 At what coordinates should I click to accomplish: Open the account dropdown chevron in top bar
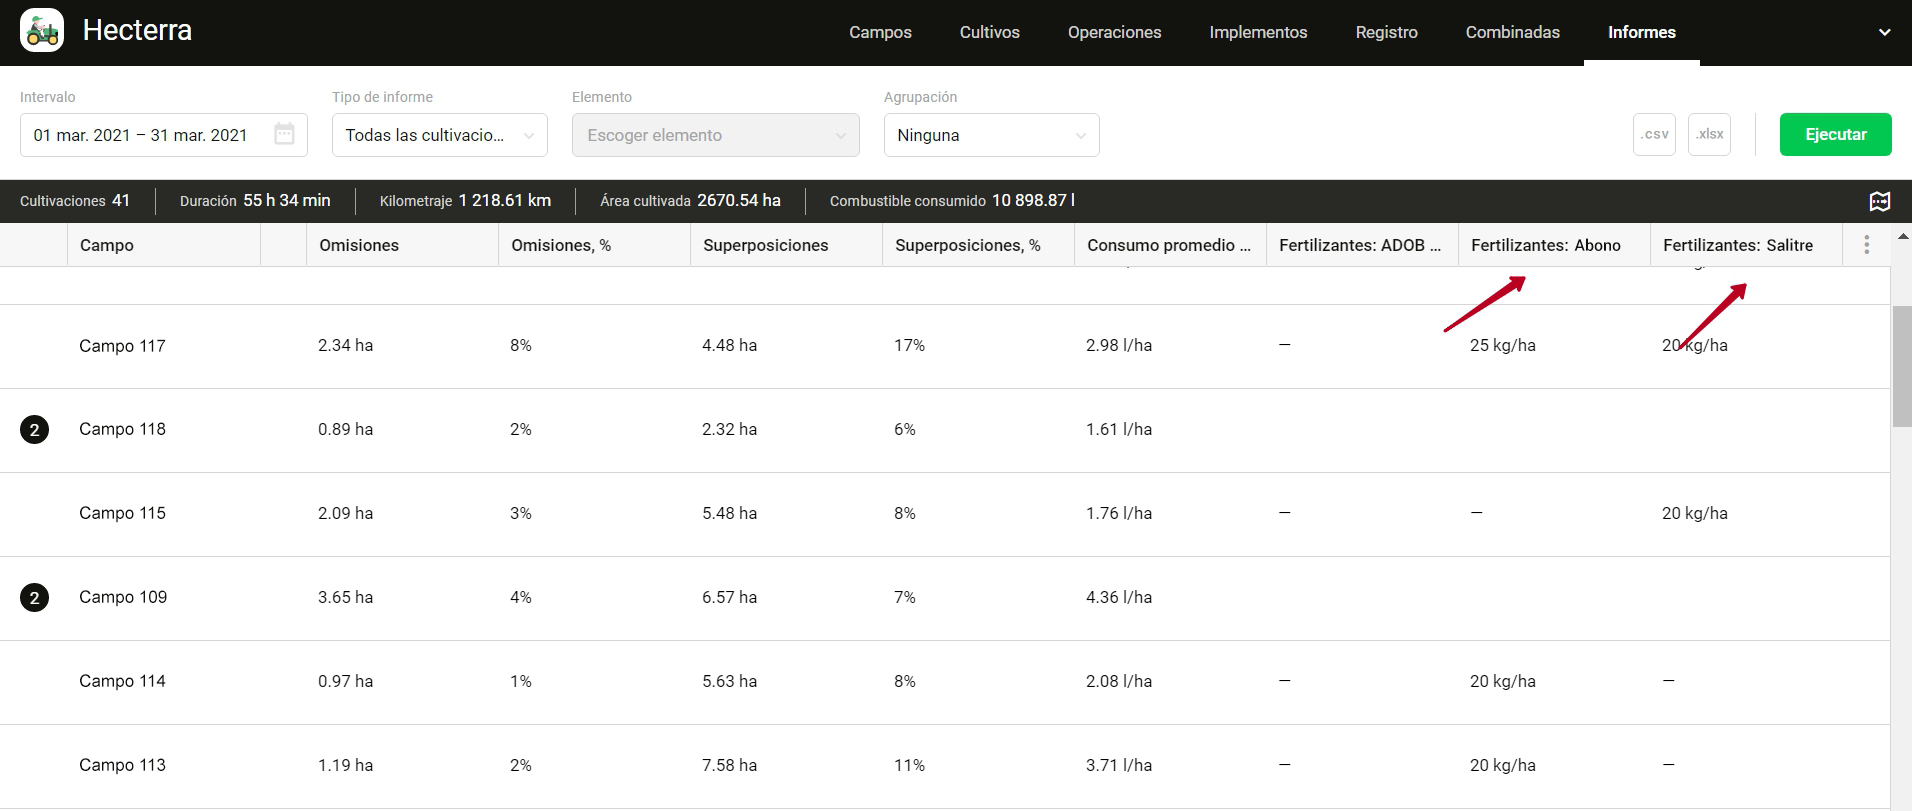tap(1884, 32)
